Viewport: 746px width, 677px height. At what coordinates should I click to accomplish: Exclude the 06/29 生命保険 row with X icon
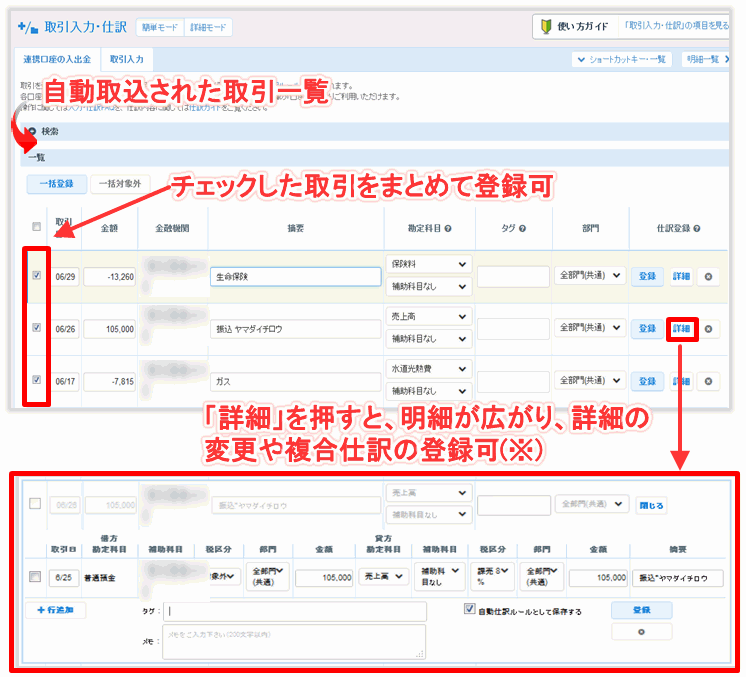click(x=708, y=277)
